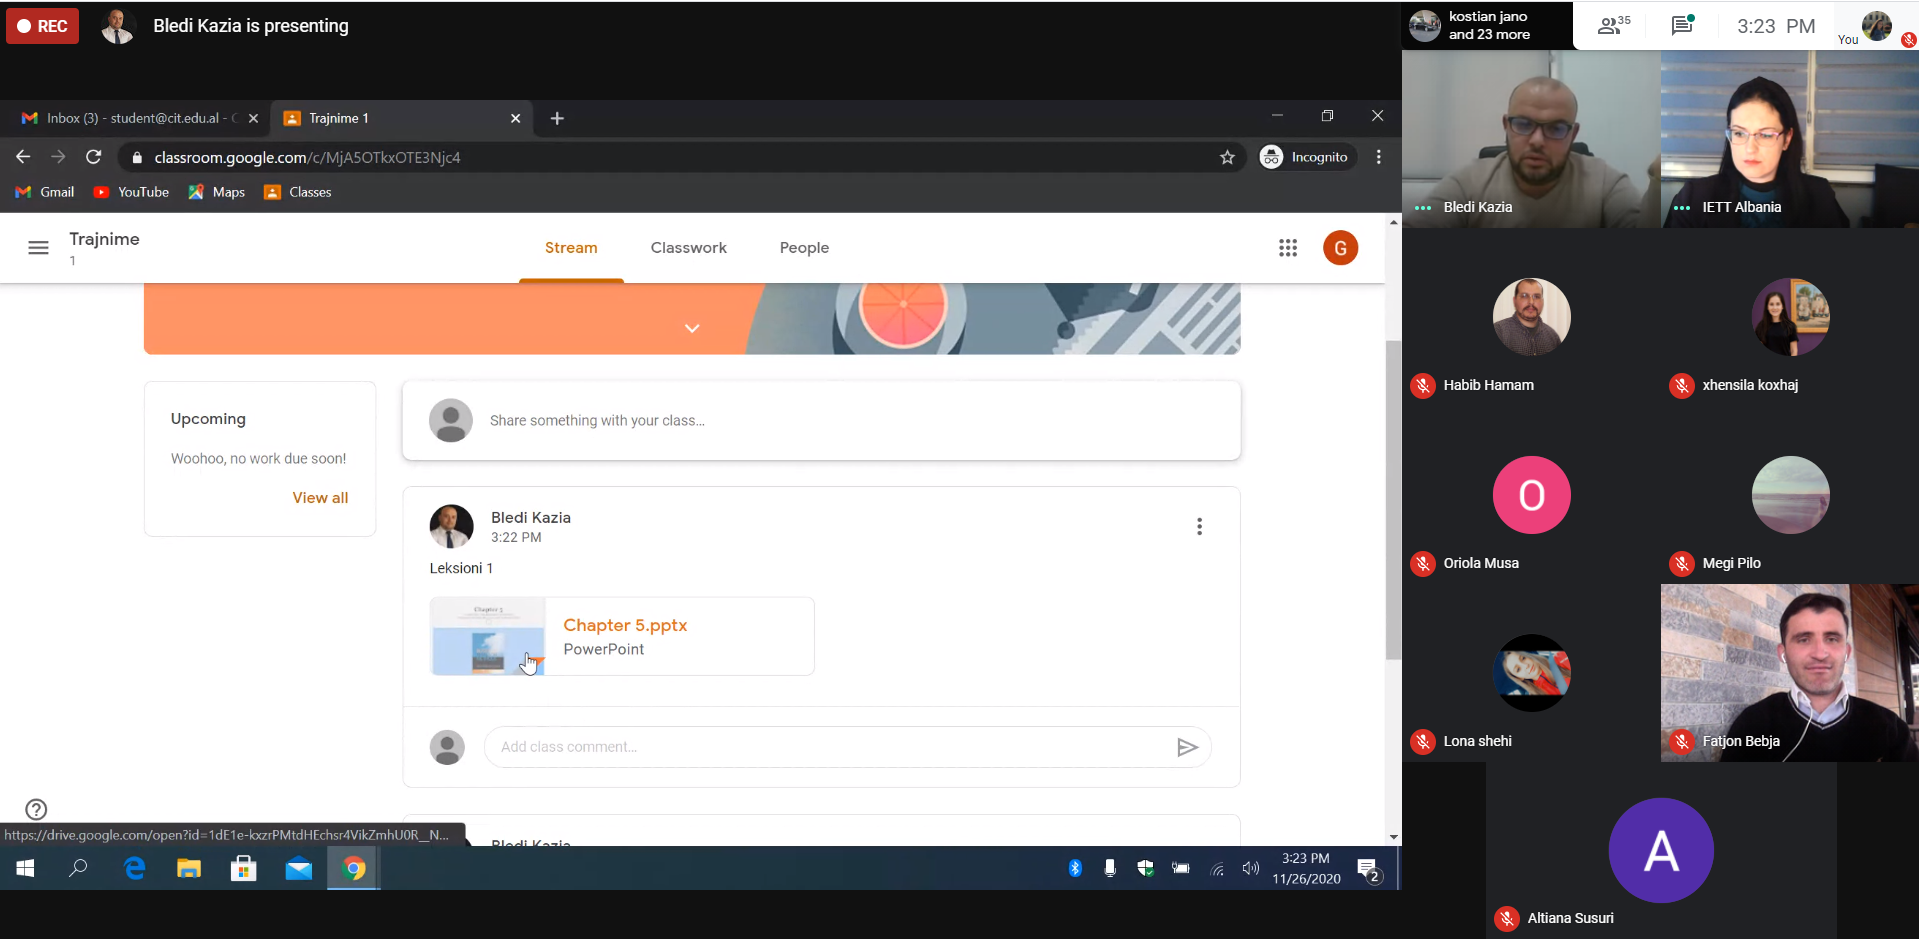Click the View all link
The width and height of the screenshot is (1919, 939).
point(320,498)
